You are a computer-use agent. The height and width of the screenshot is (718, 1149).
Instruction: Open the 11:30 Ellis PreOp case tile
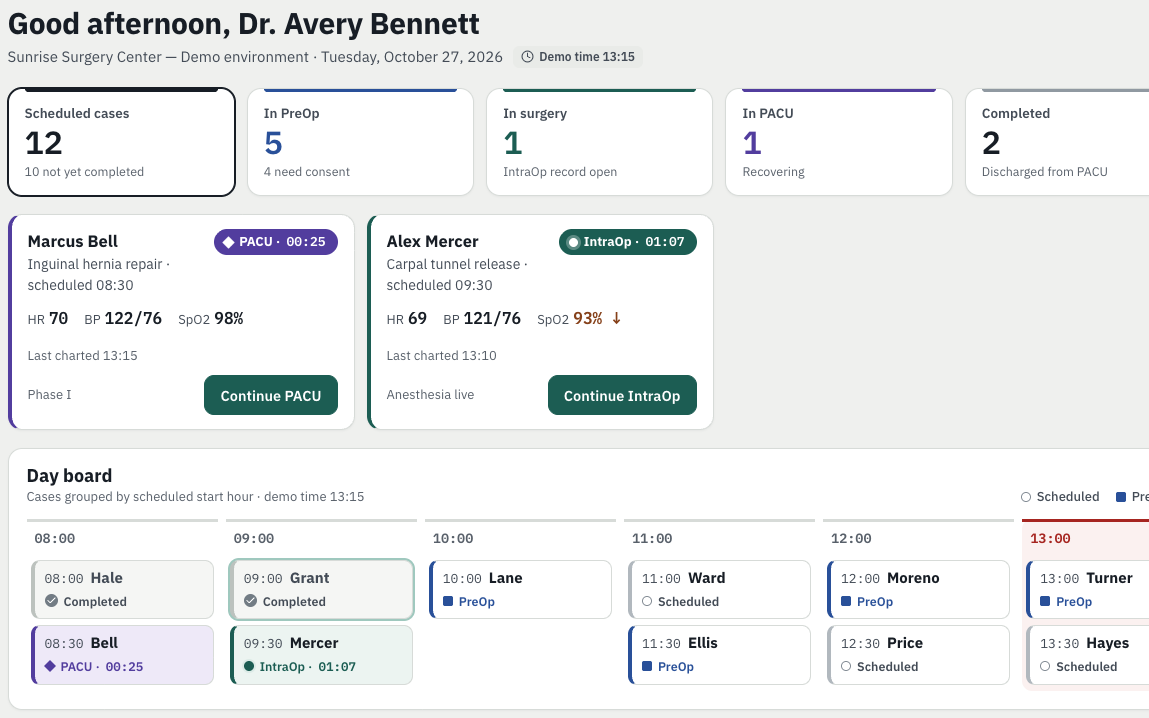coord(720,655)
